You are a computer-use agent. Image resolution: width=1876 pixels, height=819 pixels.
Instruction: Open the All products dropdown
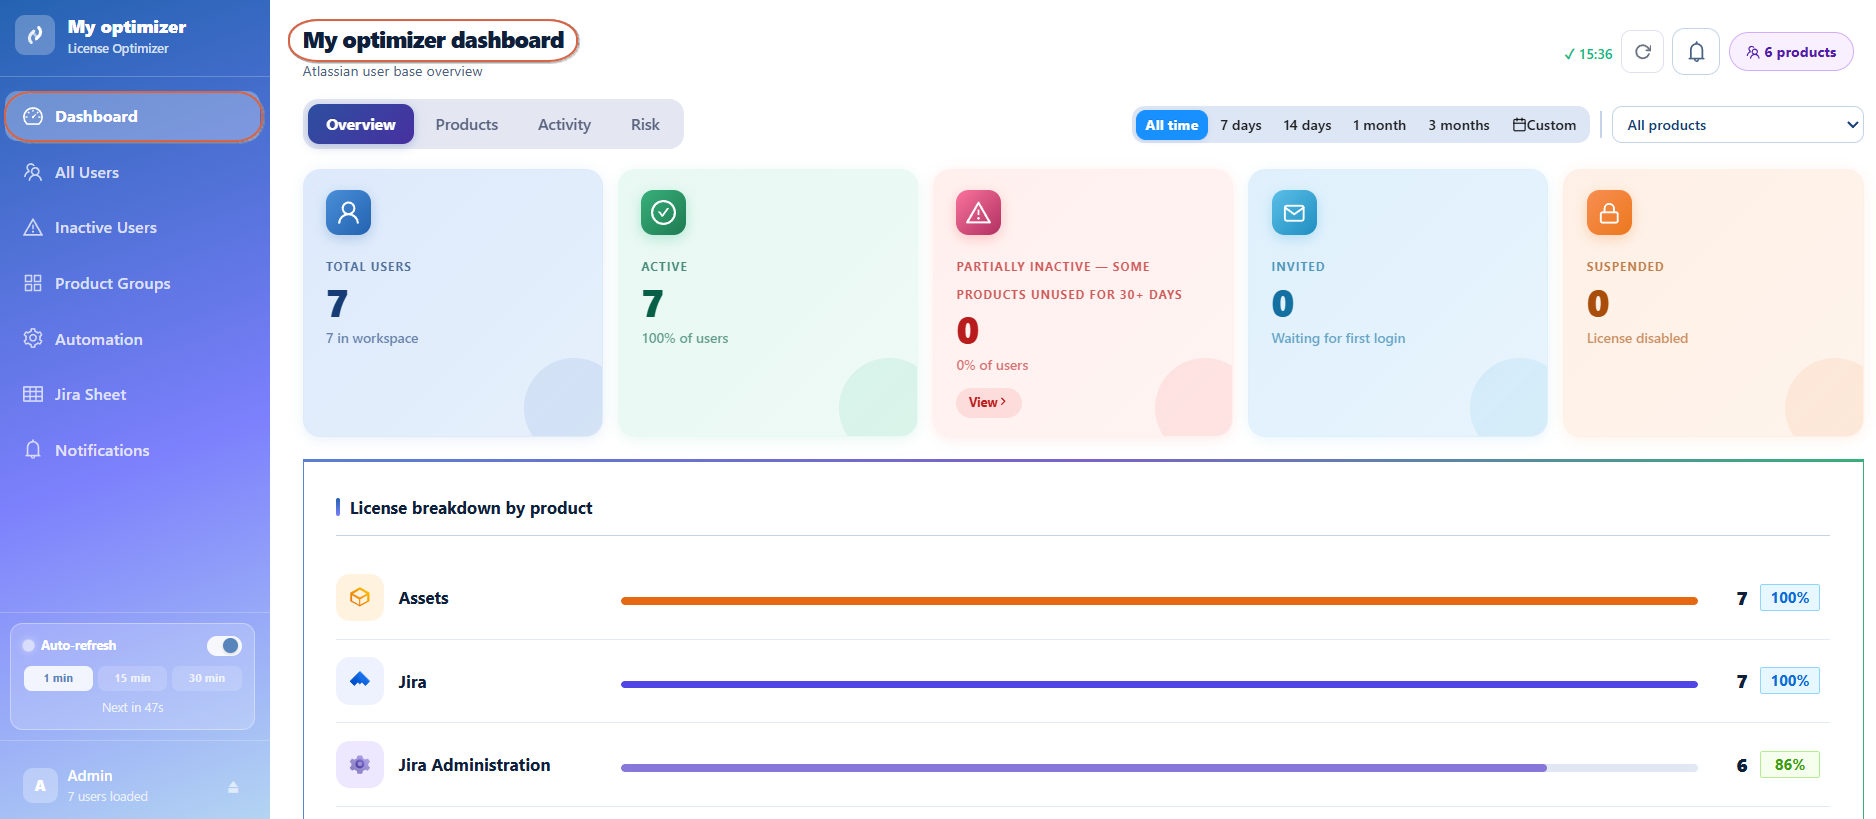tap(1737, 125)
